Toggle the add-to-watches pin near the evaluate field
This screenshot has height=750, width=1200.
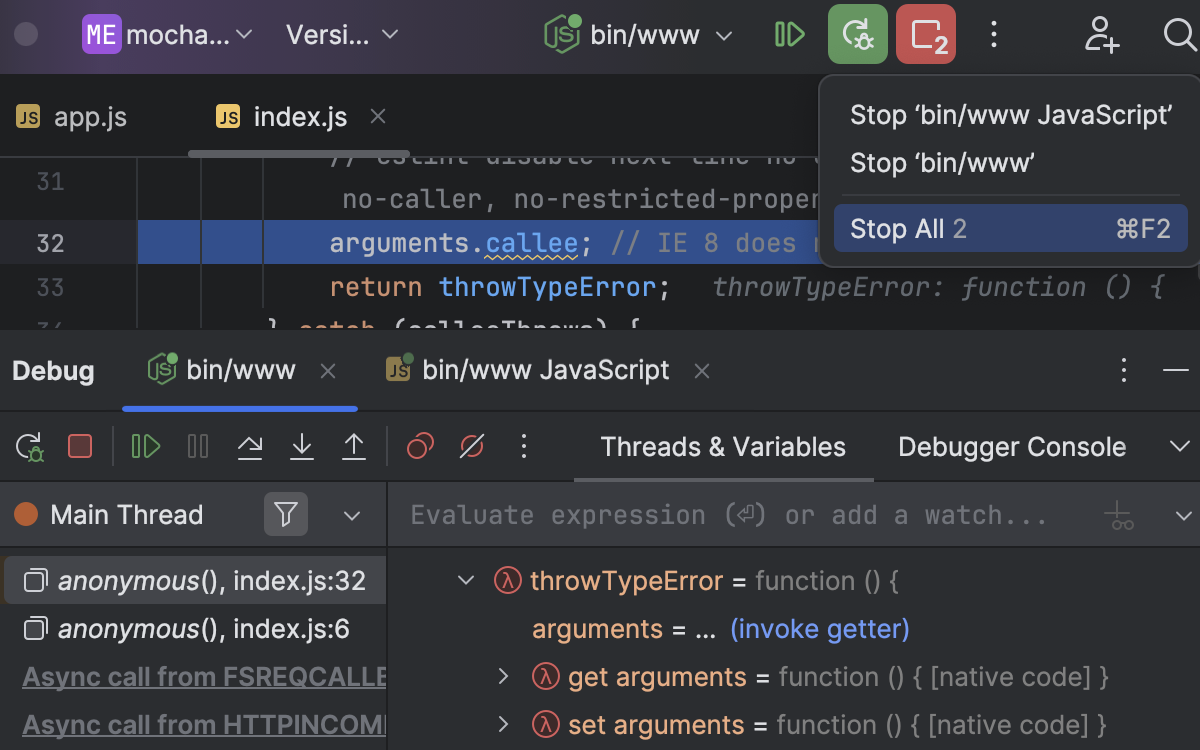coord(1117,514)
